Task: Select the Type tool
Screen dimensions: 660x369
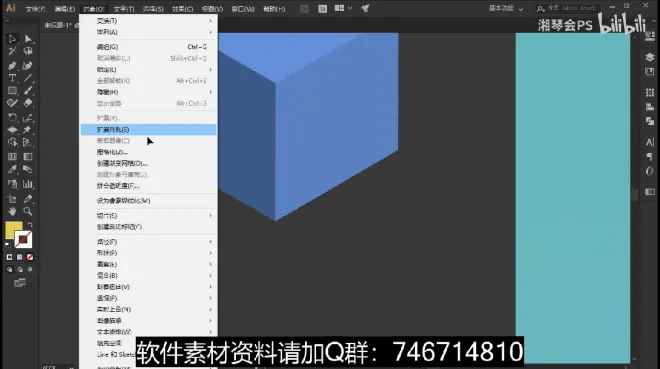Action: [x=12, y=78]
